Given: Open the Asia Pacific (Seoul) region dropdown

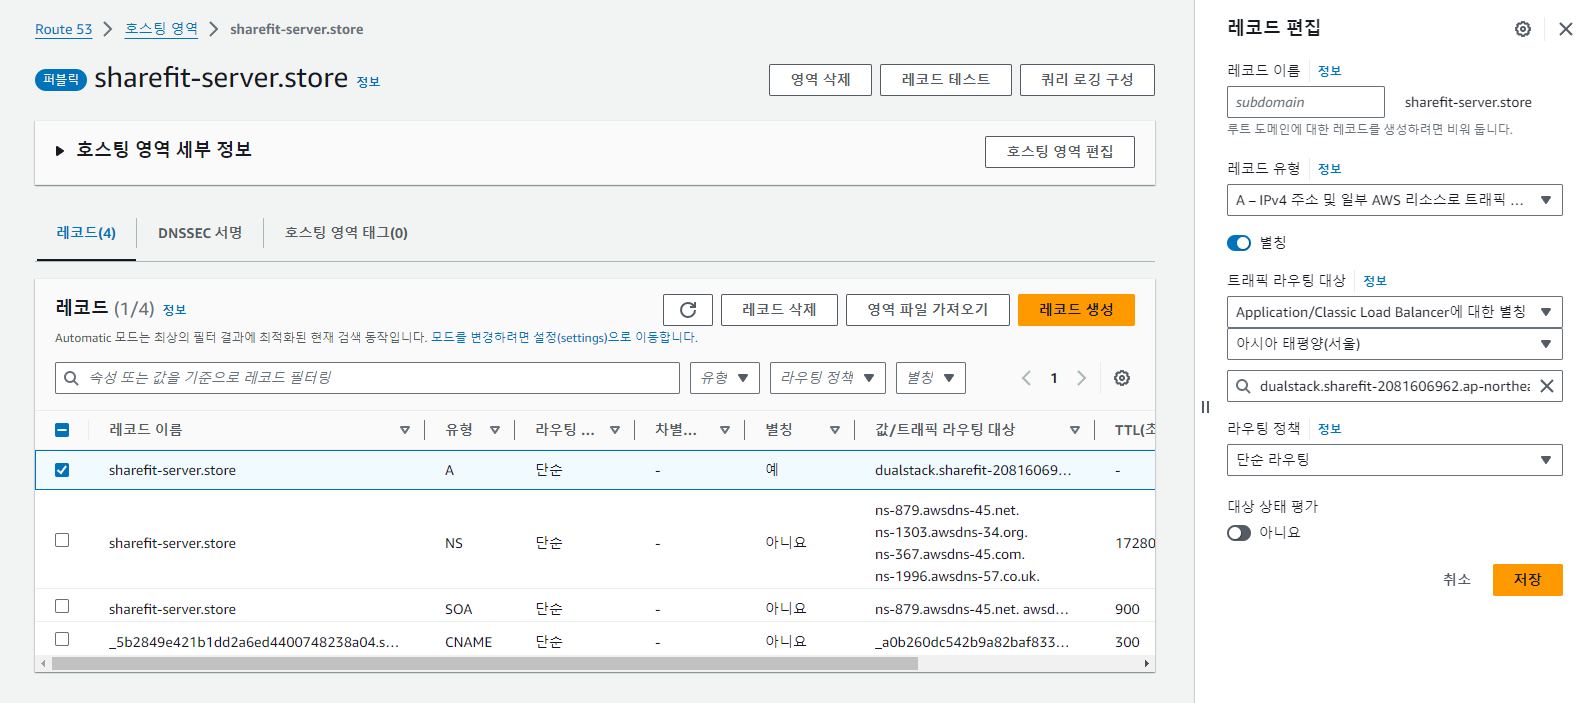Looking at the screenshot, I should 1395,344.
